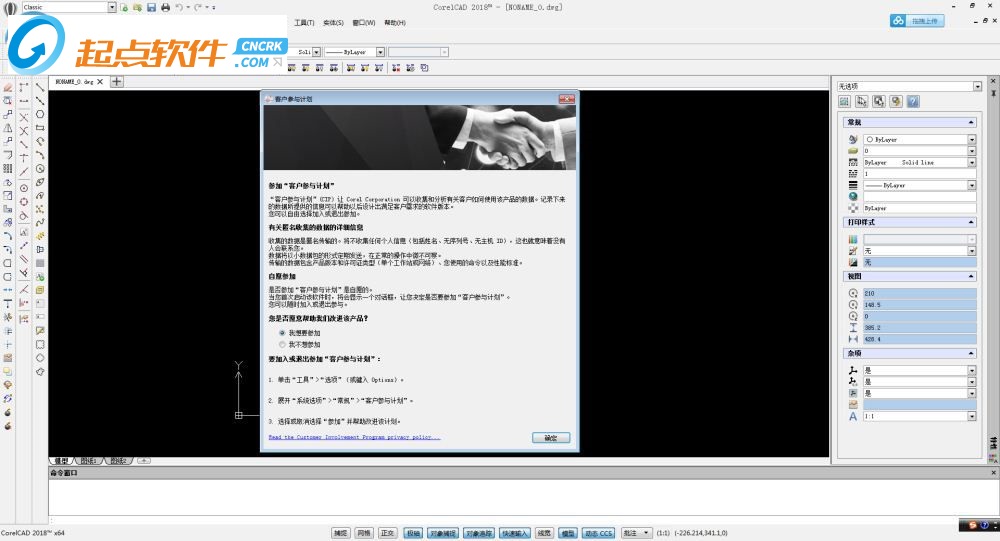The image size is (1000, 541).
Task: Click the 模型 button in status bar
Action: pyautogui.click(x=568, y=533)
